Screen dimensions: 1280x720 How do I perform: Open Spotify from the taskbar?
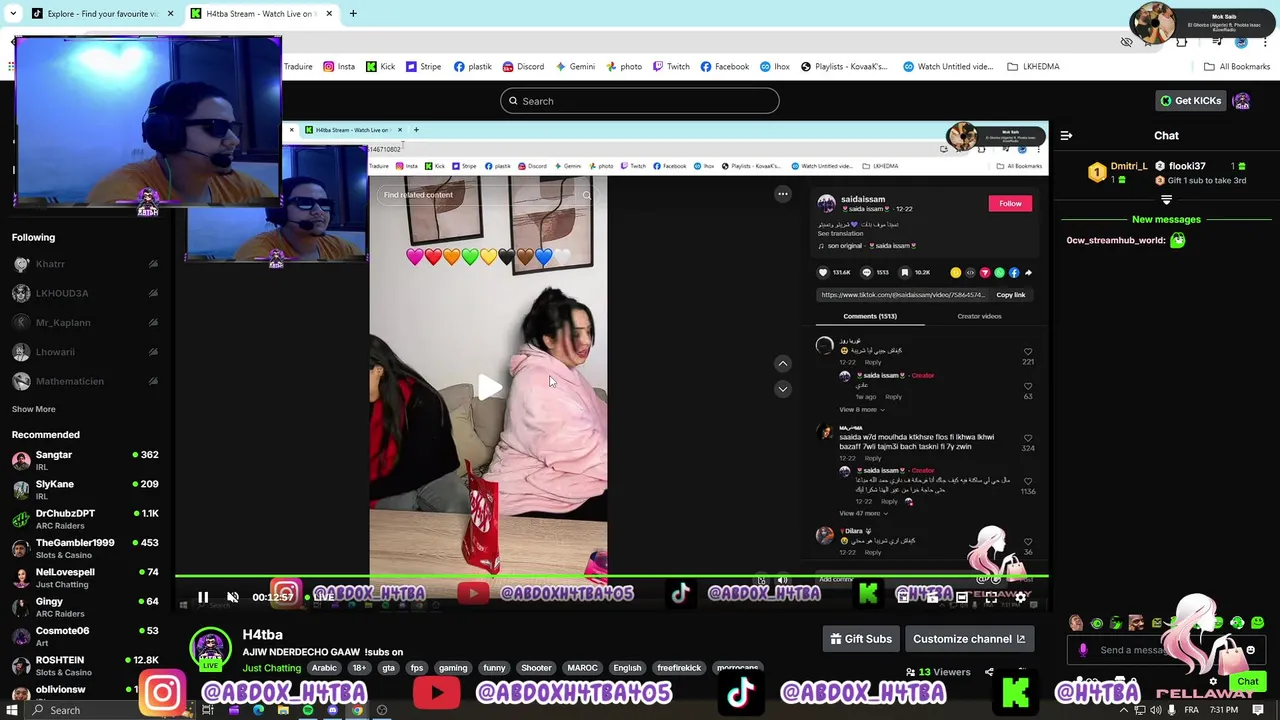pos(307,710)
